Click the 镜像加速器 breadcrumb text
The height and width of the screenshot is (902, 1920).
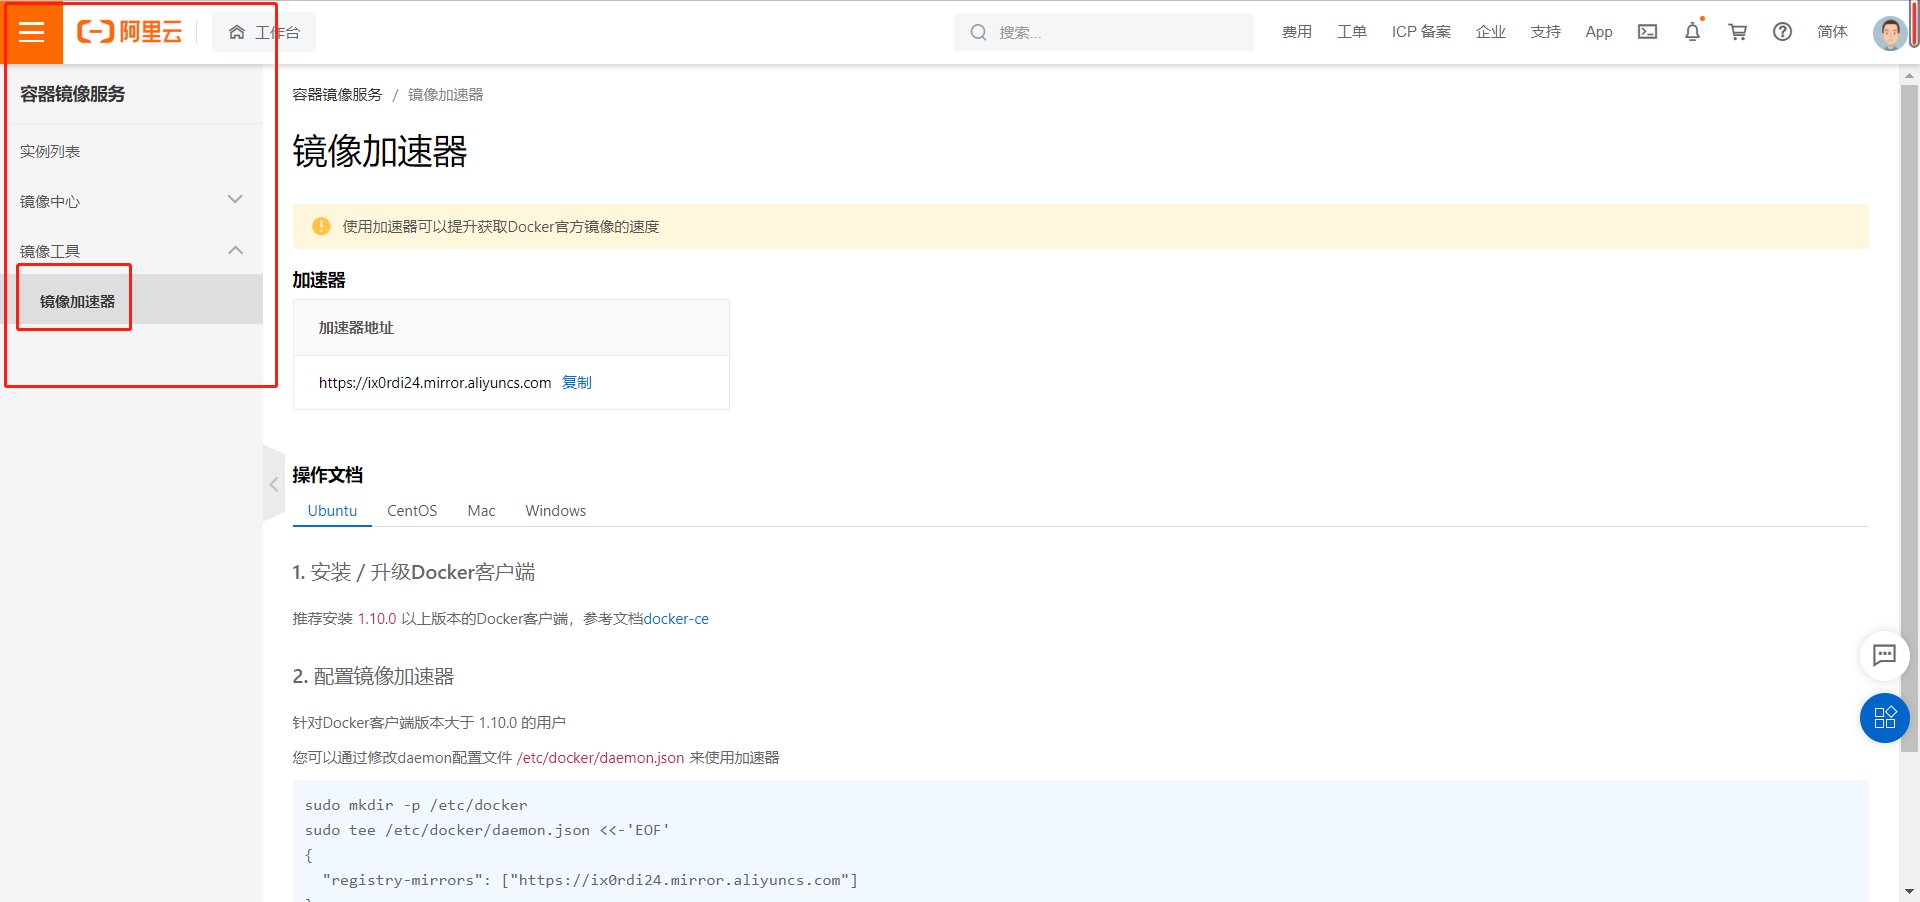445,94
